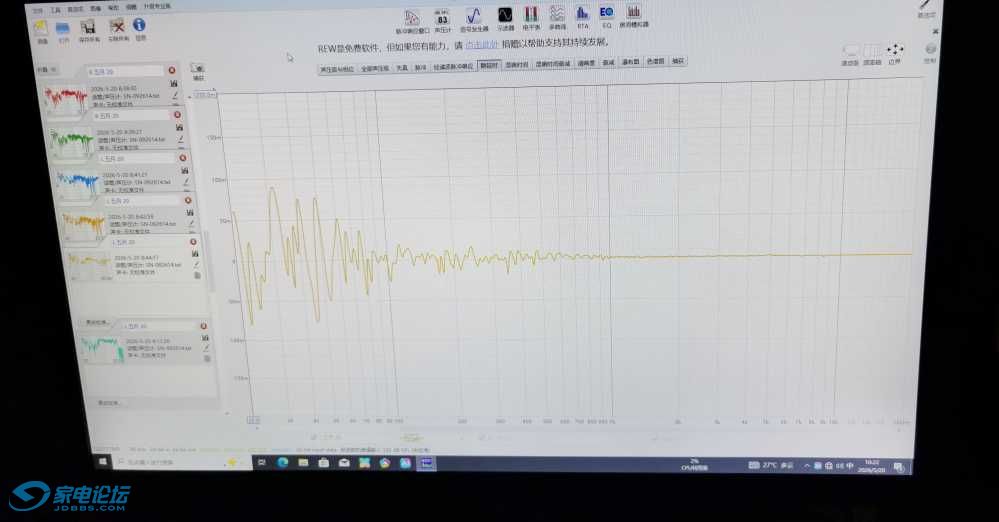Select the blue-trace measurement thumbnail

pyautogui.click(x=77, y=184)
